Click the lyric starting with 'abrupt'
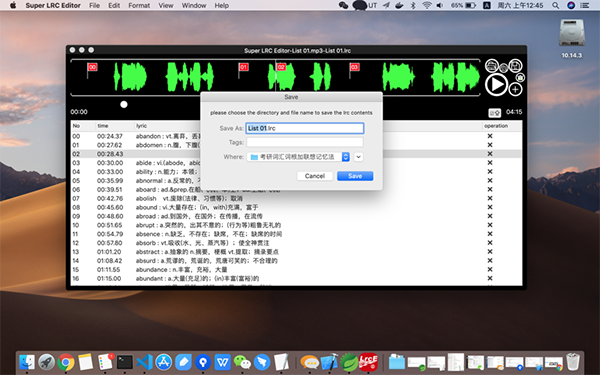 [x=209, y=225]
